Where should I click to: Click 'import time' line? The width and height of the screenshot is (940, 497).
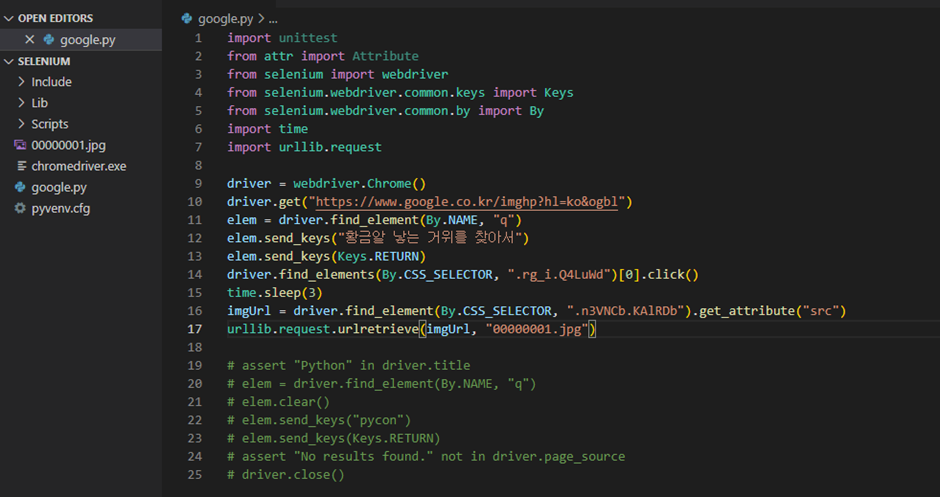point(267,129)
